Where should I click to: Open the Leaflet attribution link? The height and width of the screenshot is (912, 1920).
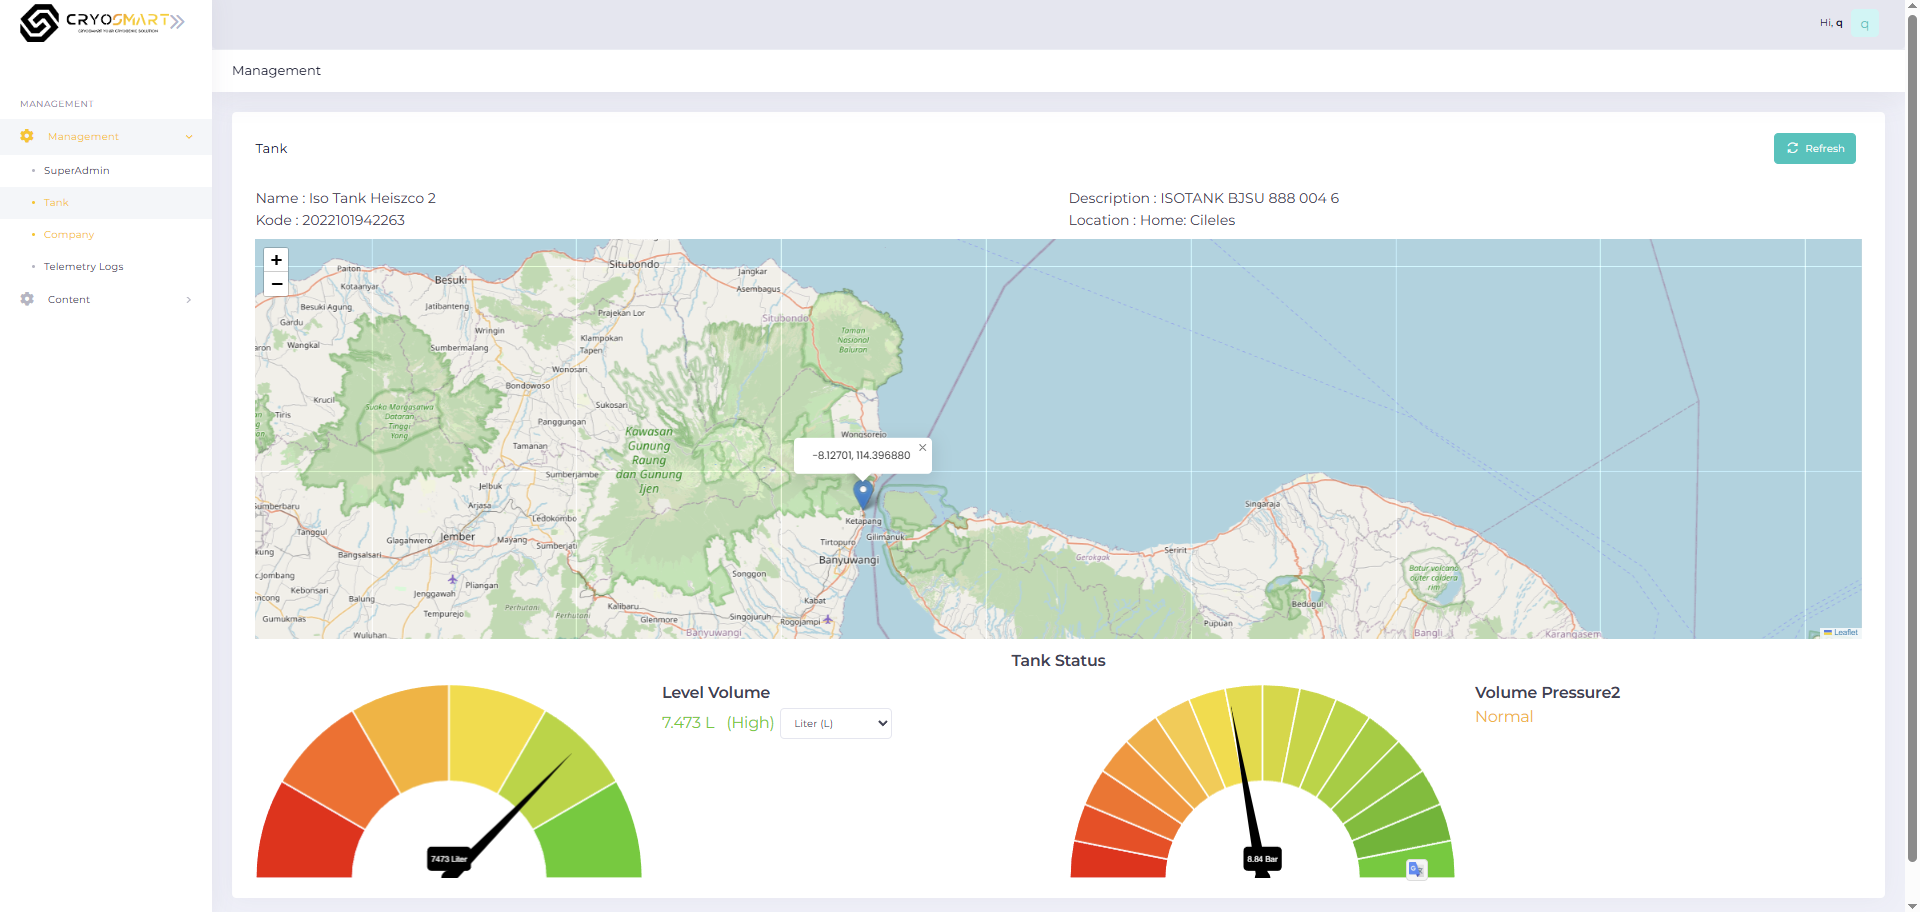tap(1845, 632)
